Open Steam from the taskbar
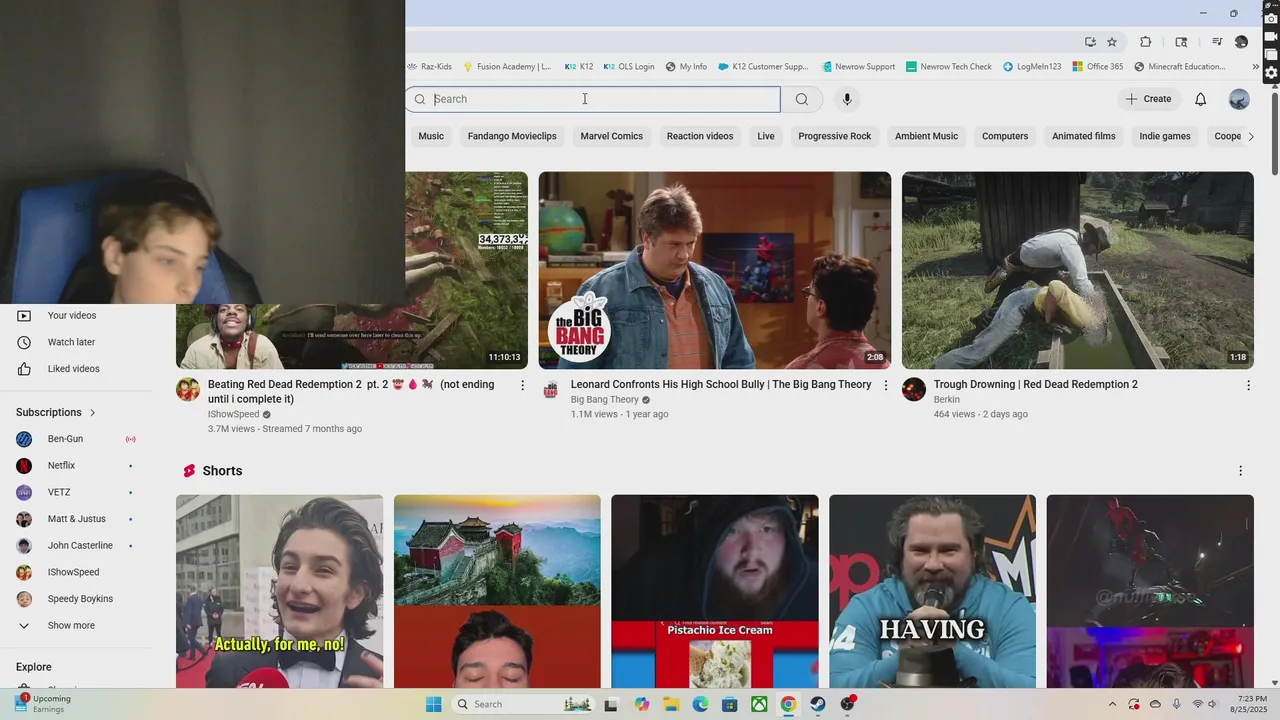 [818, 704]
